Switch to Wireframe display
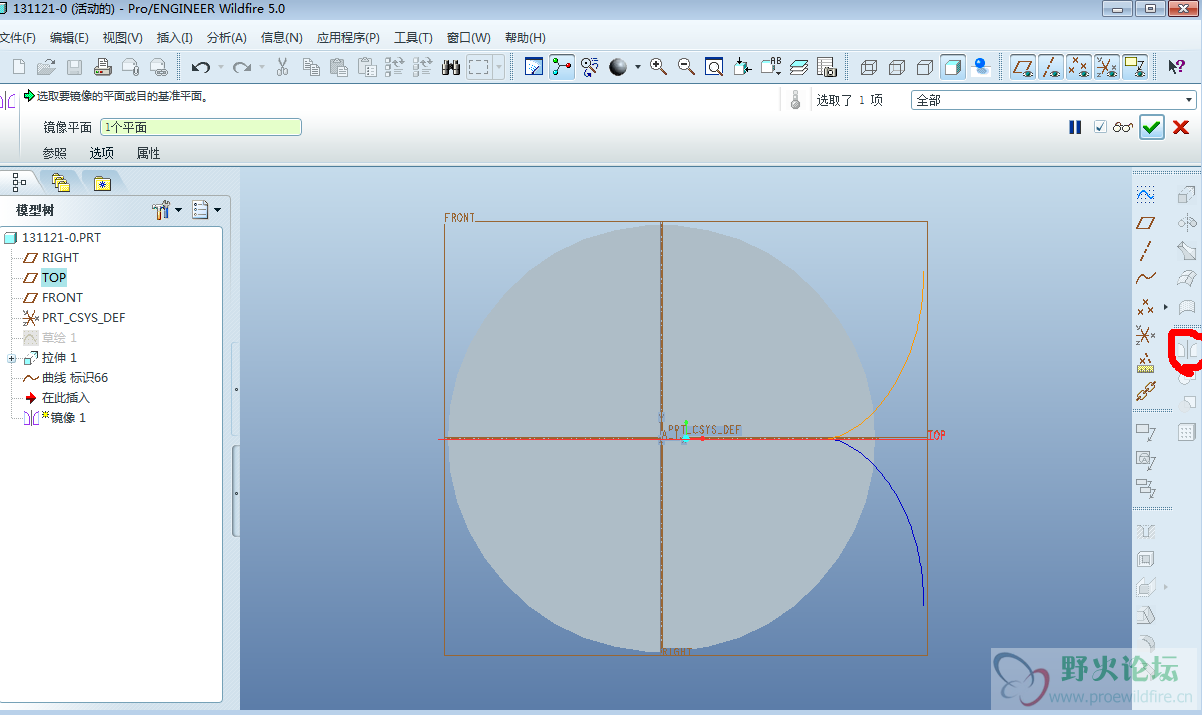The width and height of the screenshot is (1202, 715). click(x=869, y=67)
